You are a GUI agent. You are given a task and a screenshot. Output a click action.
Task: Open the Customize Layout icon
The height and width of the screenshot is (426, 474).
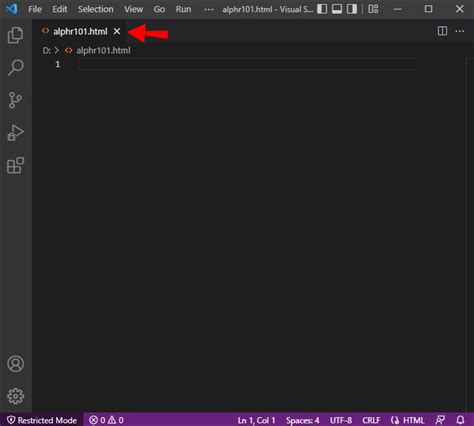pyautogui.click(x=373, y=9)
